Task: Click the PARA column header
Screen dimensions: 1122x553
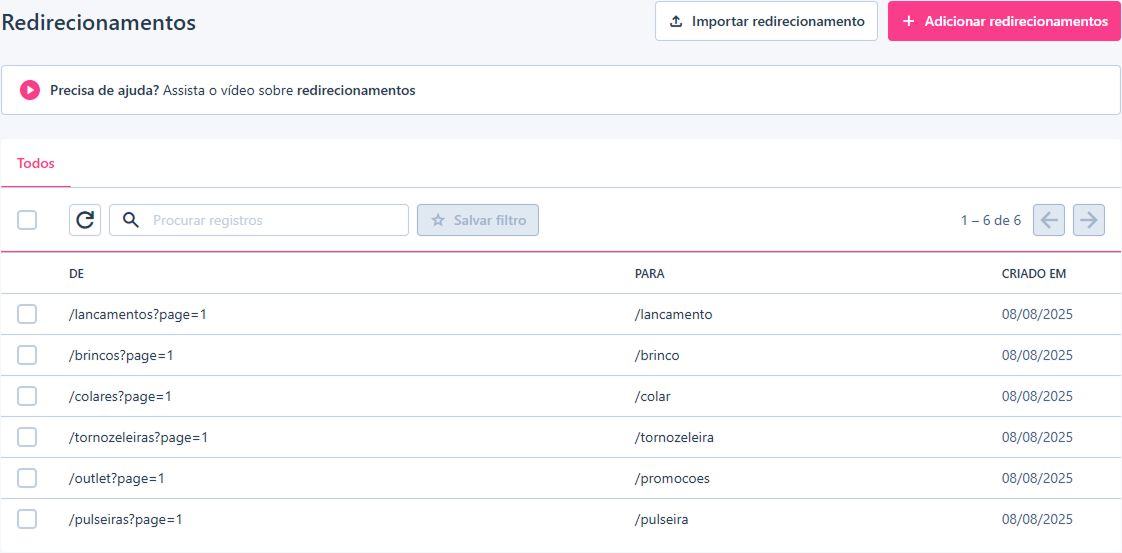Action: coord(650,274)
